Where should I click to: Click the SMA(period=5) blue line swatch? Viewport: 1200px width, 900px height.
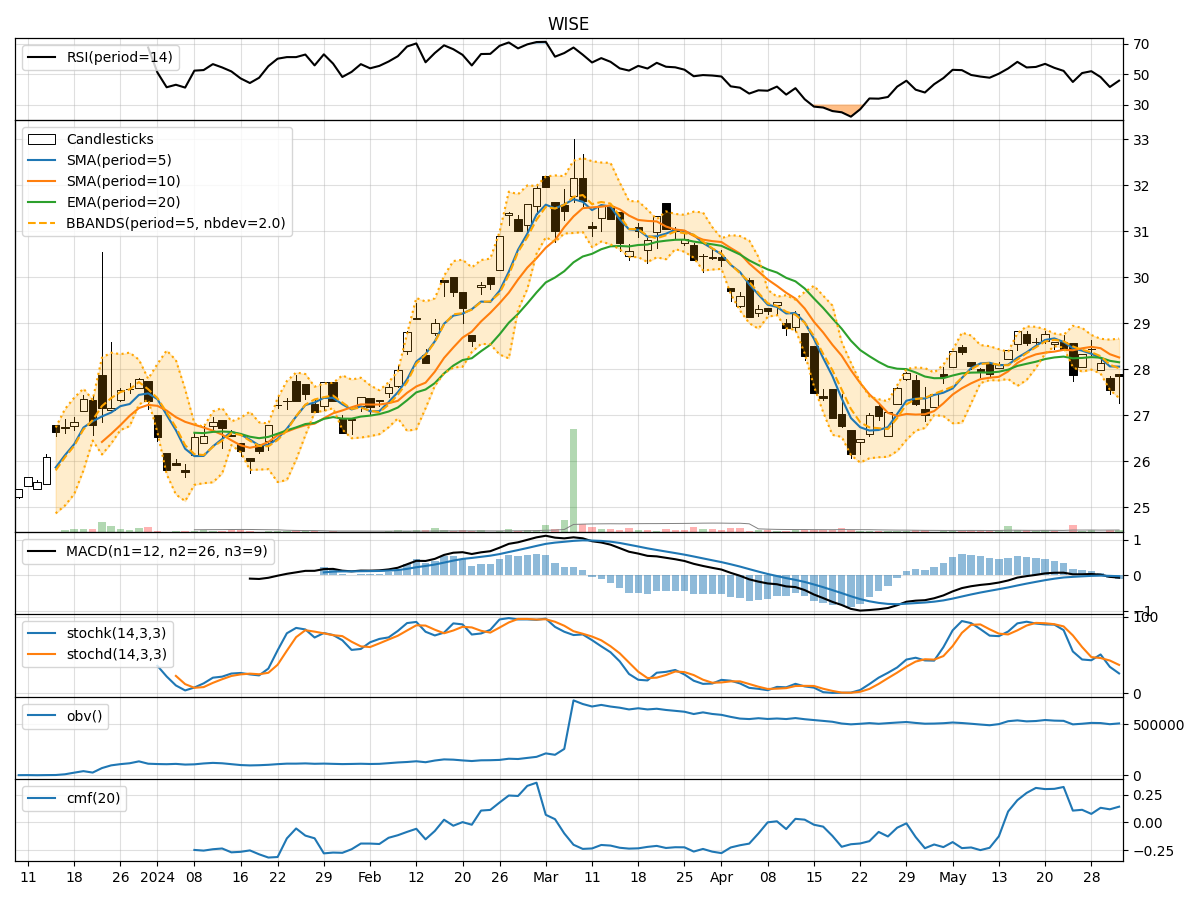coord(42,159)
